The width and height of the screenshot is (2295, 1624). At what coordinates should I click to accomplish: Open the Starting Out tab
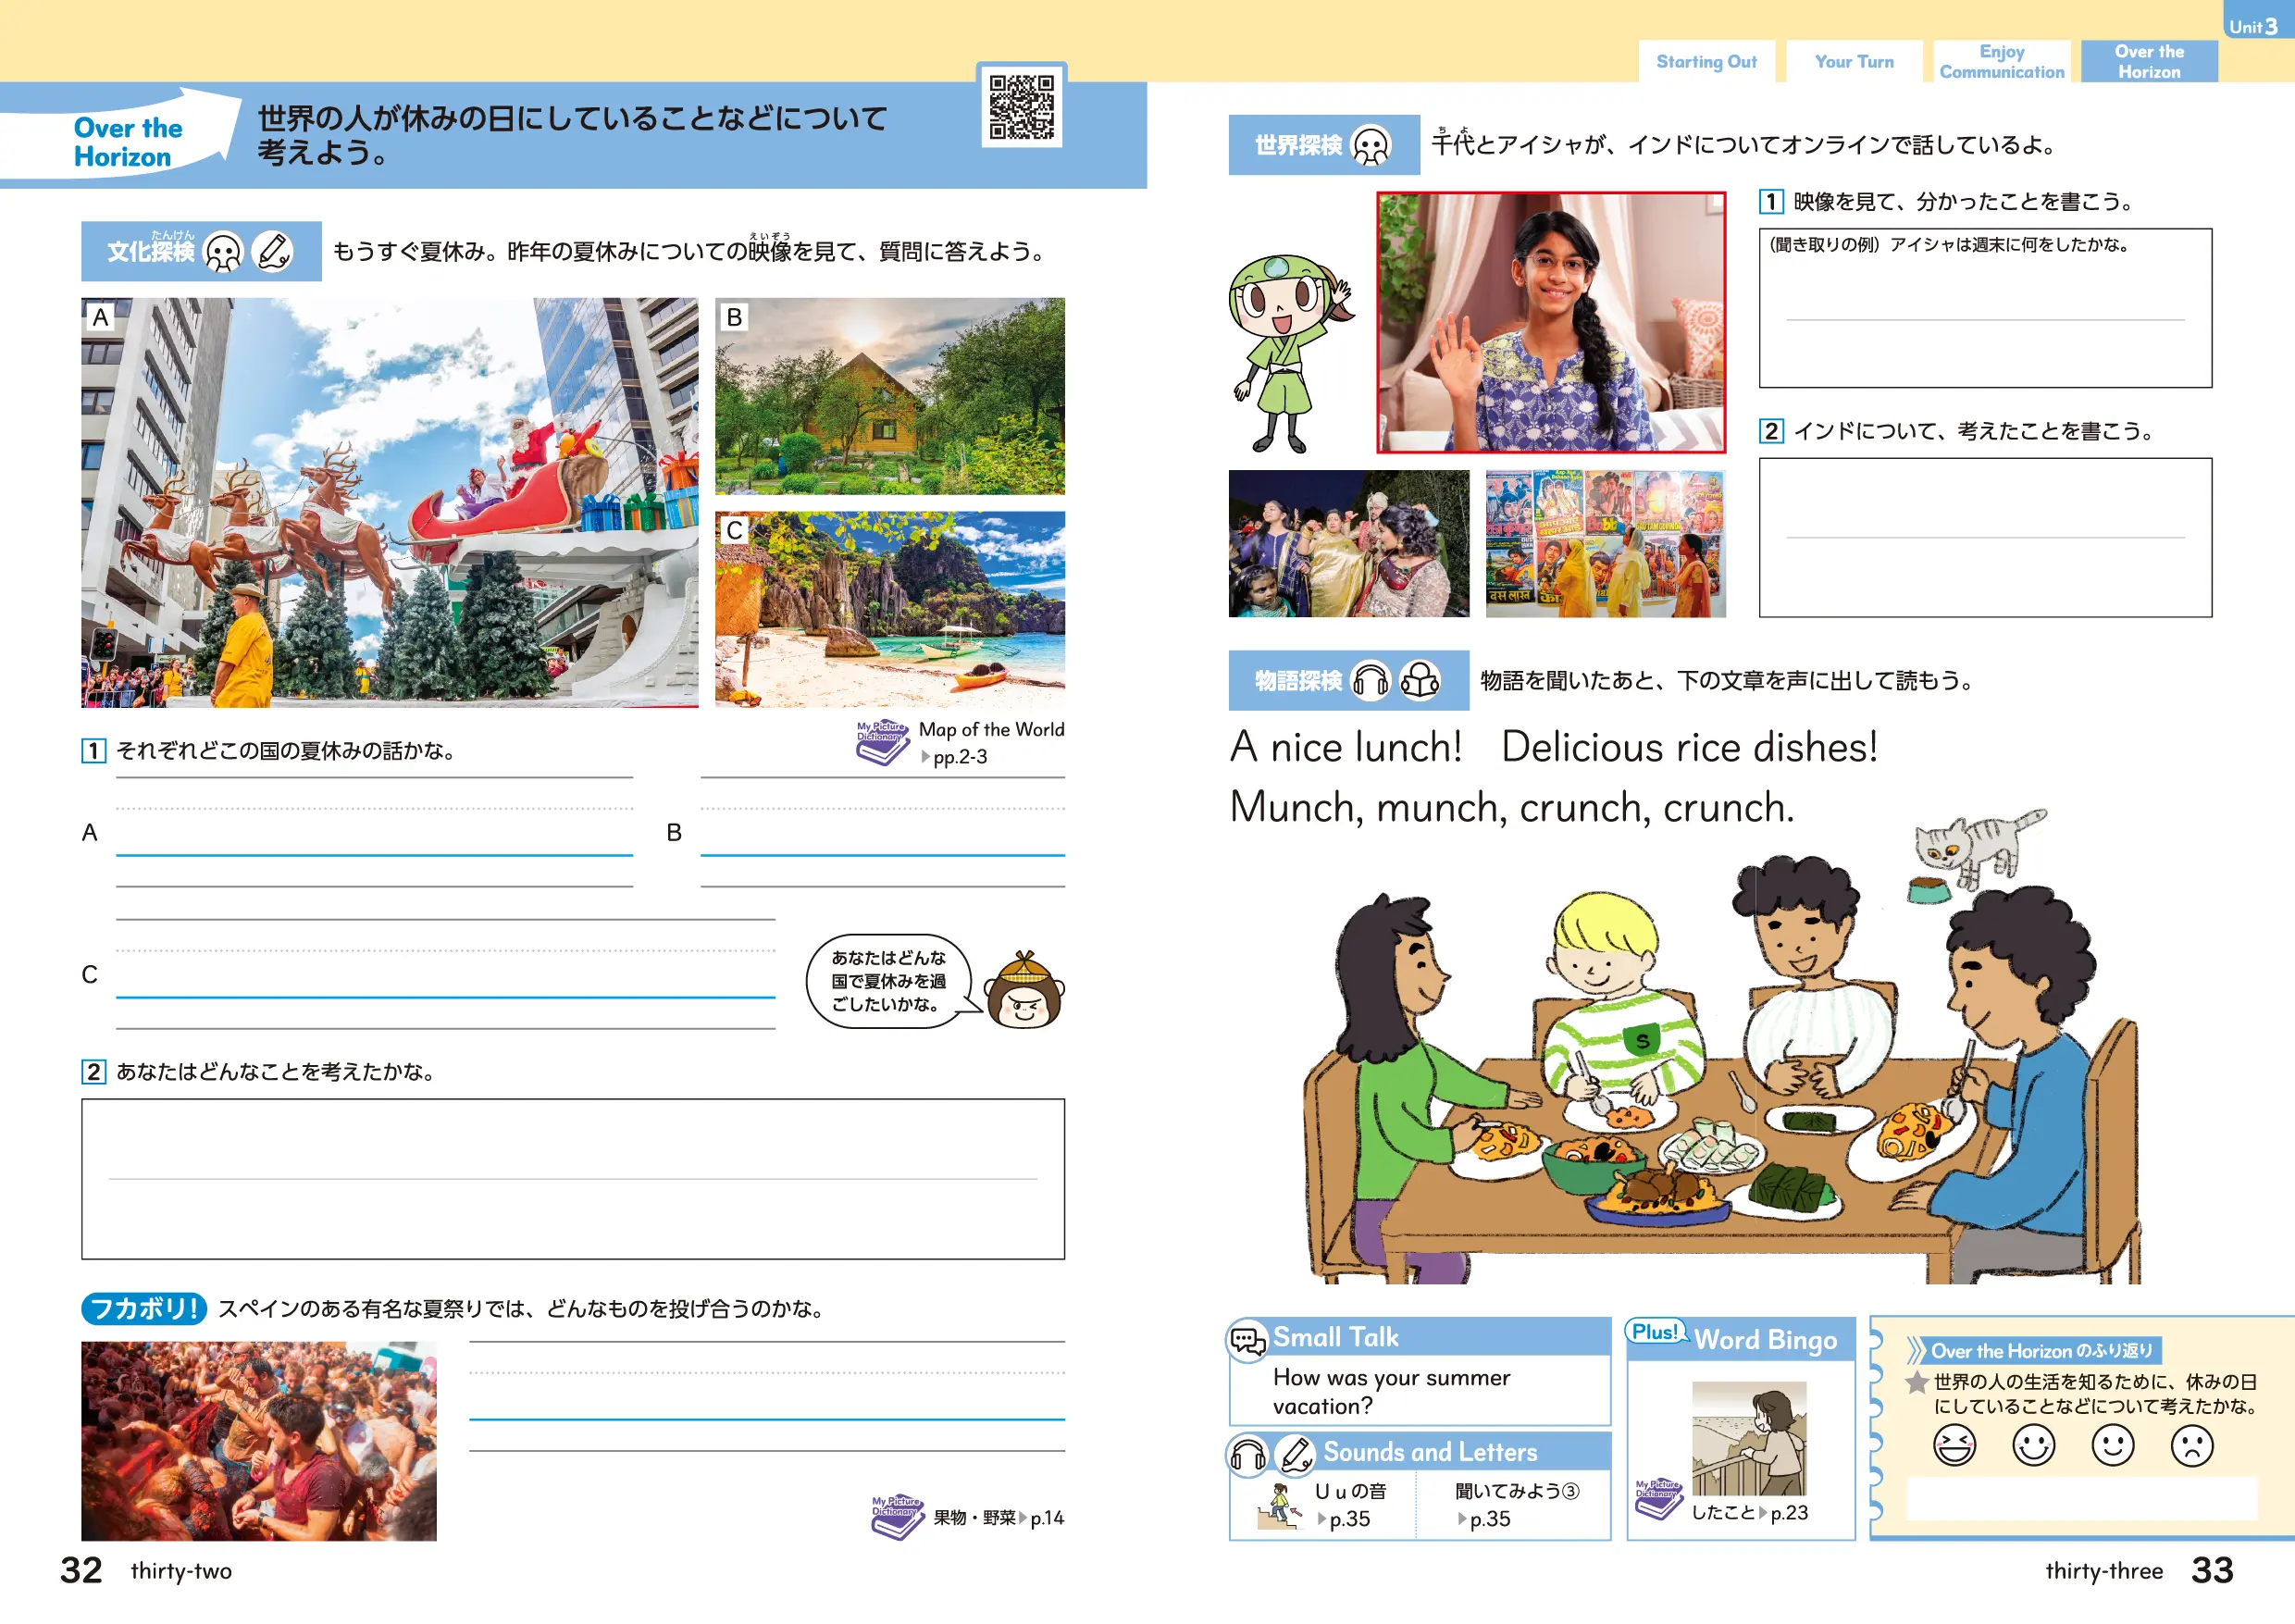click(x=1706, y=62)
